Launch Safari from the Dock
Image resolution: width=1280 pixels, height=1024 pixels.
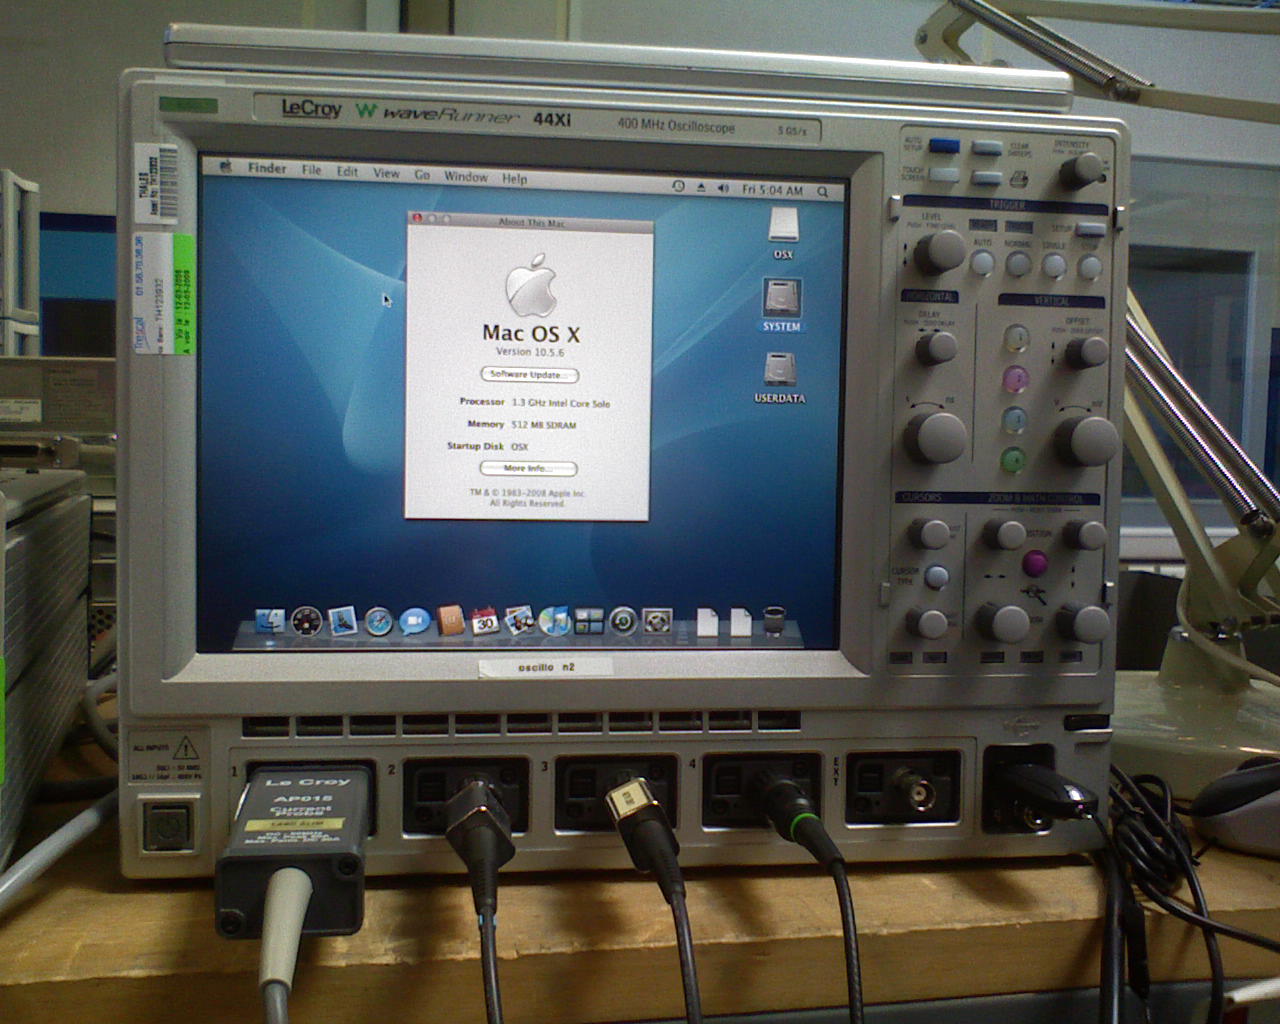[x=378, y=622]
